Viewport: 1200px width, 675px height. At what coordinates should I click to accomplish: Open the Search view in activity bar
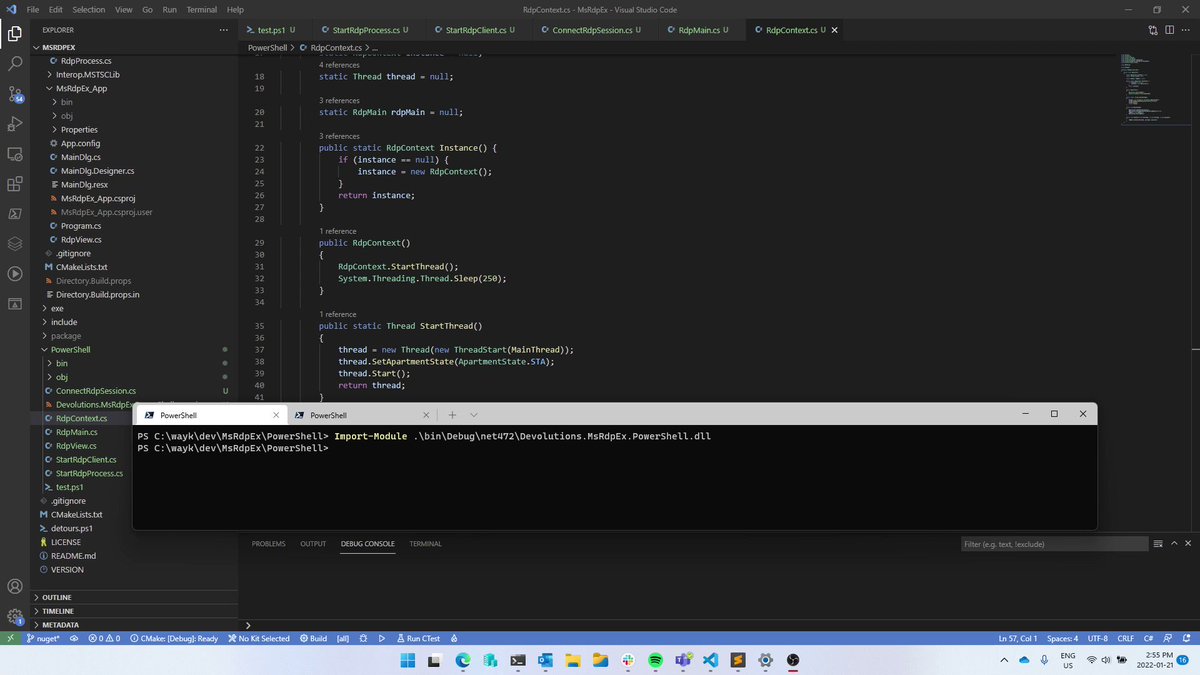pyautogui.click(x=15, y=63)
